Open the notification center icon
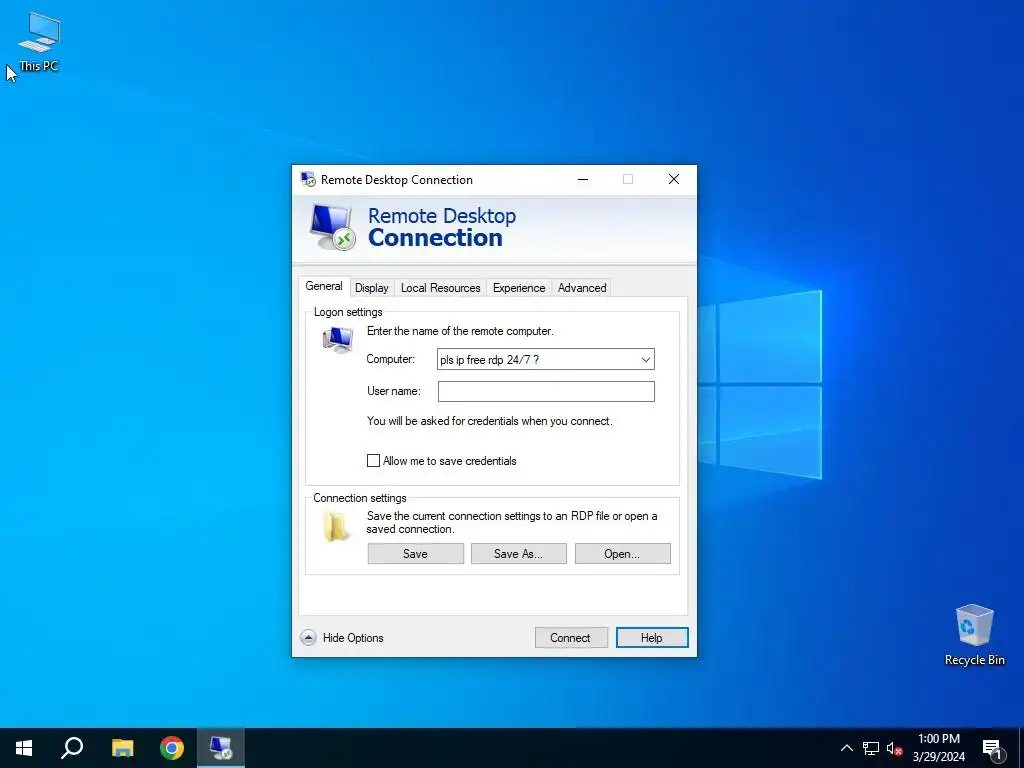 click(993, 749)
